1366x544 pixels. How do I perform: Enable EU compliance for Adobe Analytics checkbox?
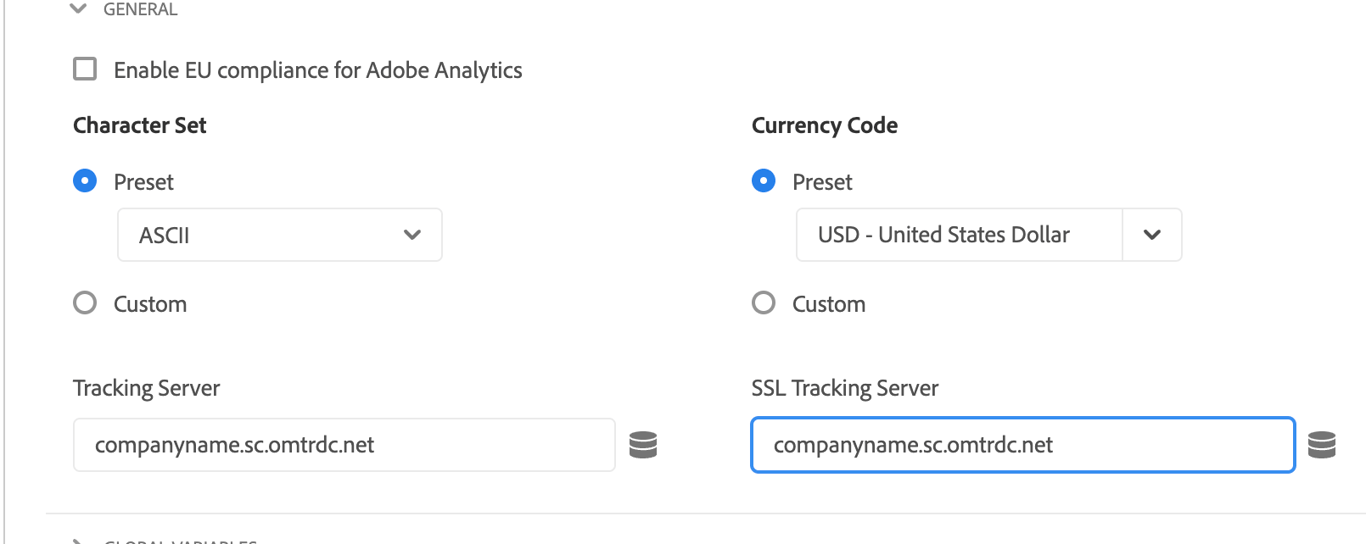pyautogui.click(x=86, y=70)
